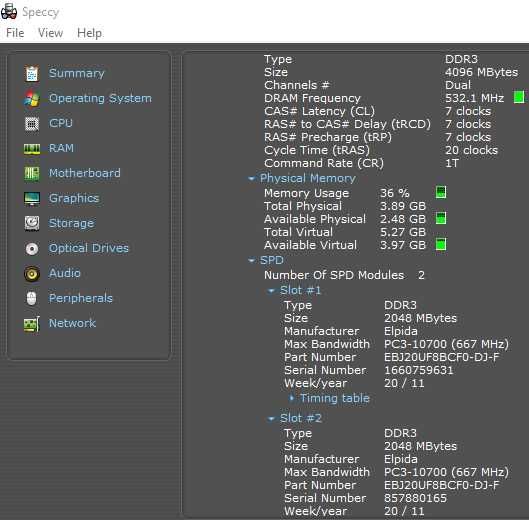529x520 pixels.
Task: Select the Number Of SPD Modules row
Action: coord(344,275)
